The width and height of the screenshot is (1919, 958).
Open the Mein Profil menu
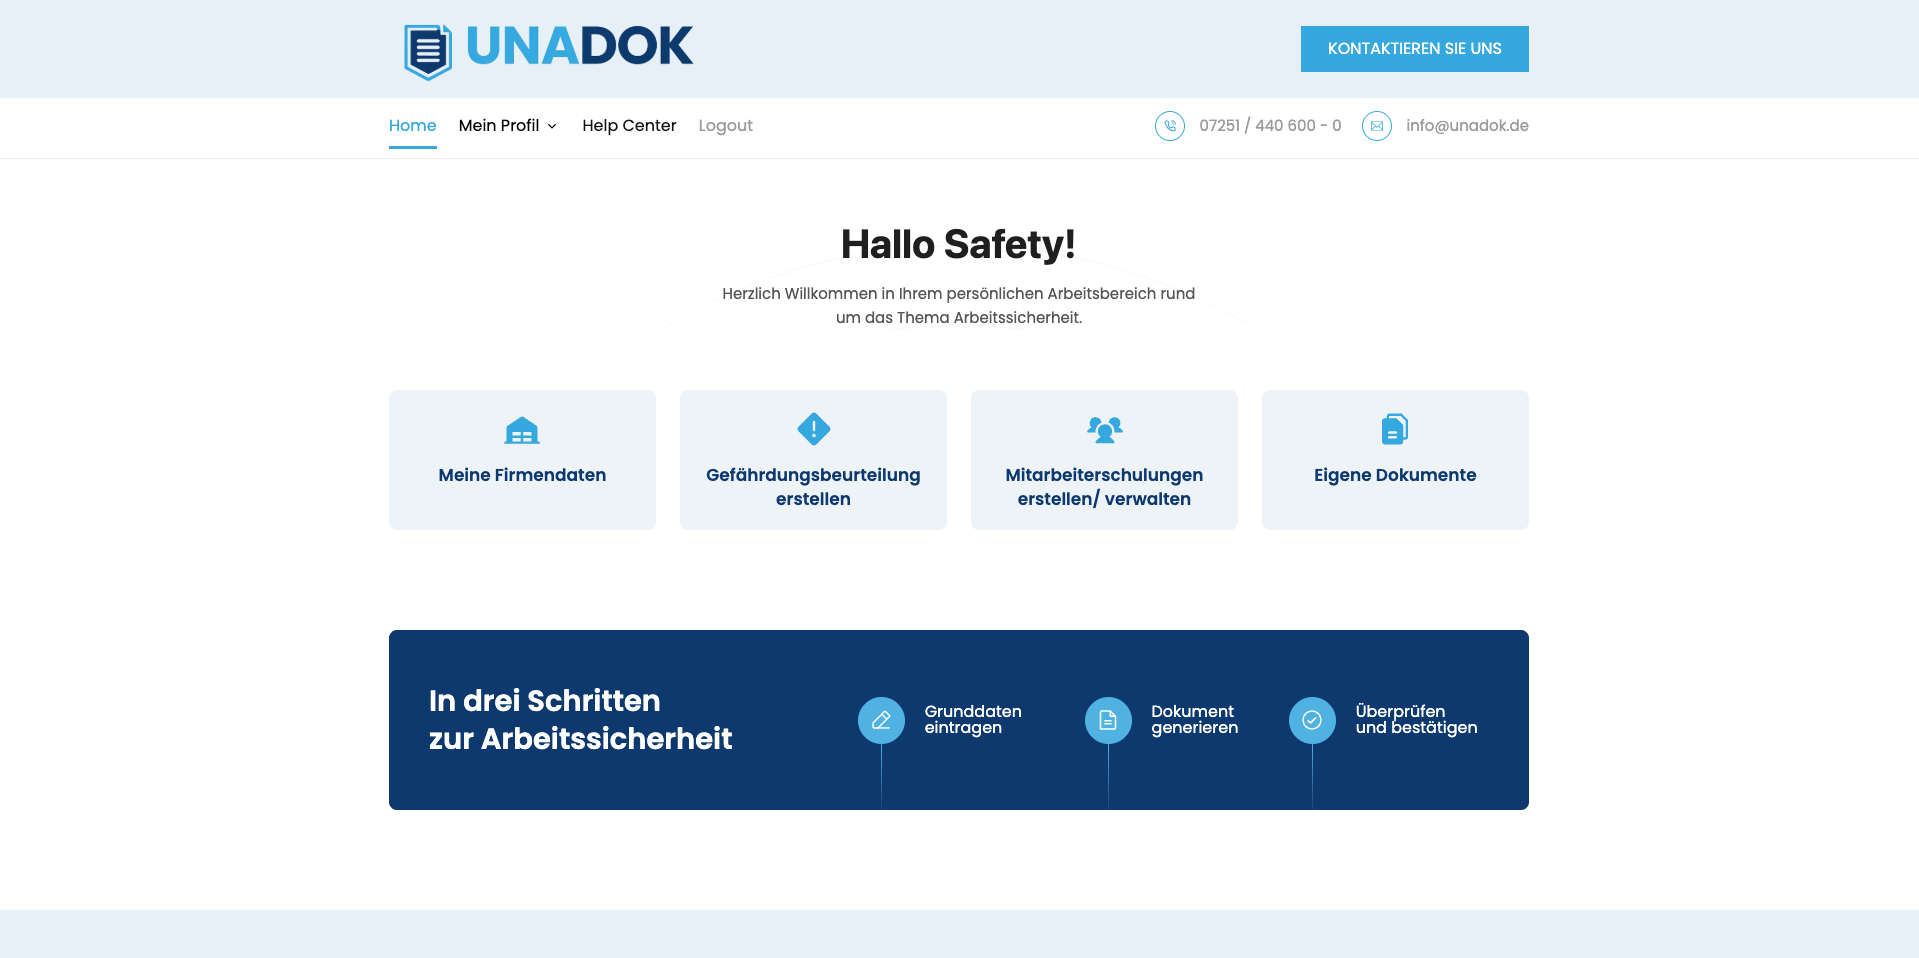(x=499, y=126)
